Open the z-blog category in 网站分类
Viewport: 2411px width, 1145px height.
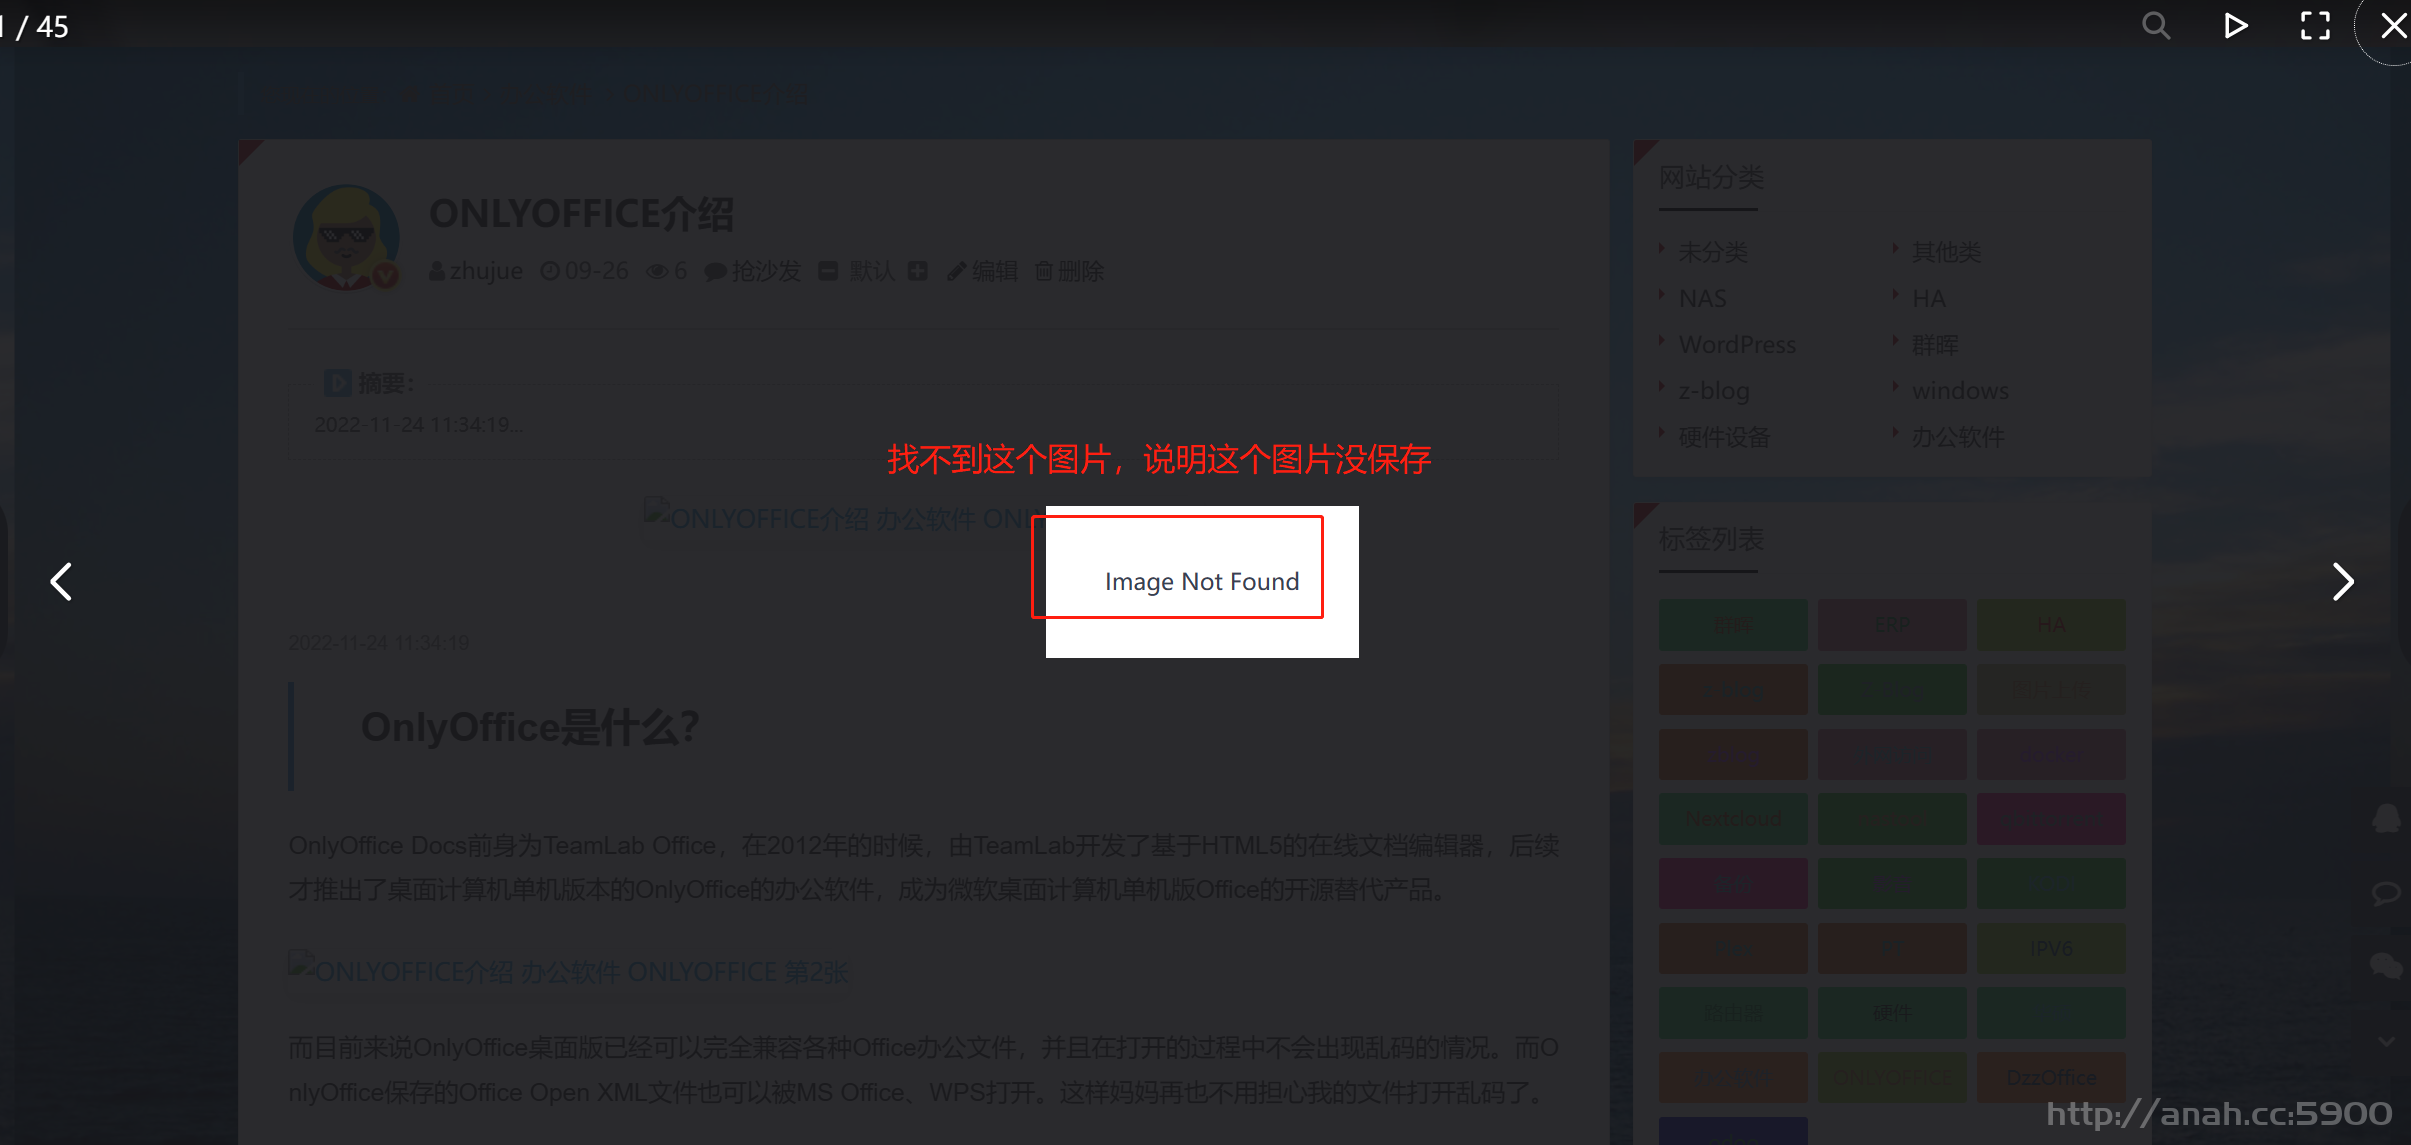click(1714, 390)
